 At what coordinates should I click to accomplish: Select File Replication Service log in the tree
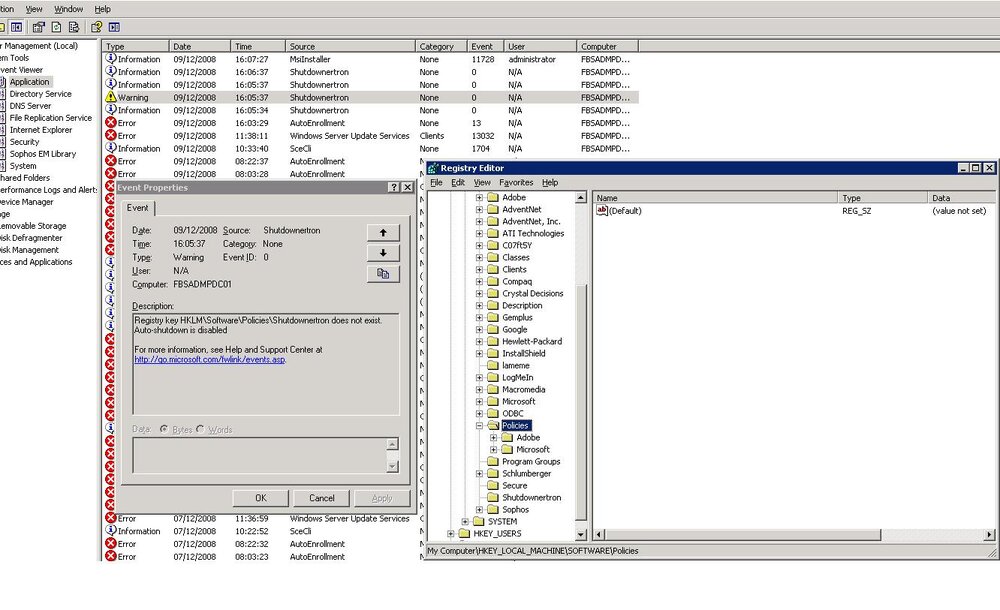tap(50, 118)
